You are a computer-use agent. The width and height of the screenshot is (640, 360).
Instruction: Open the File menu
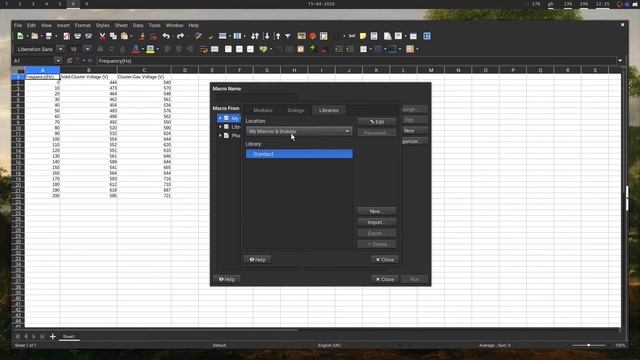[x=18, y=25]
